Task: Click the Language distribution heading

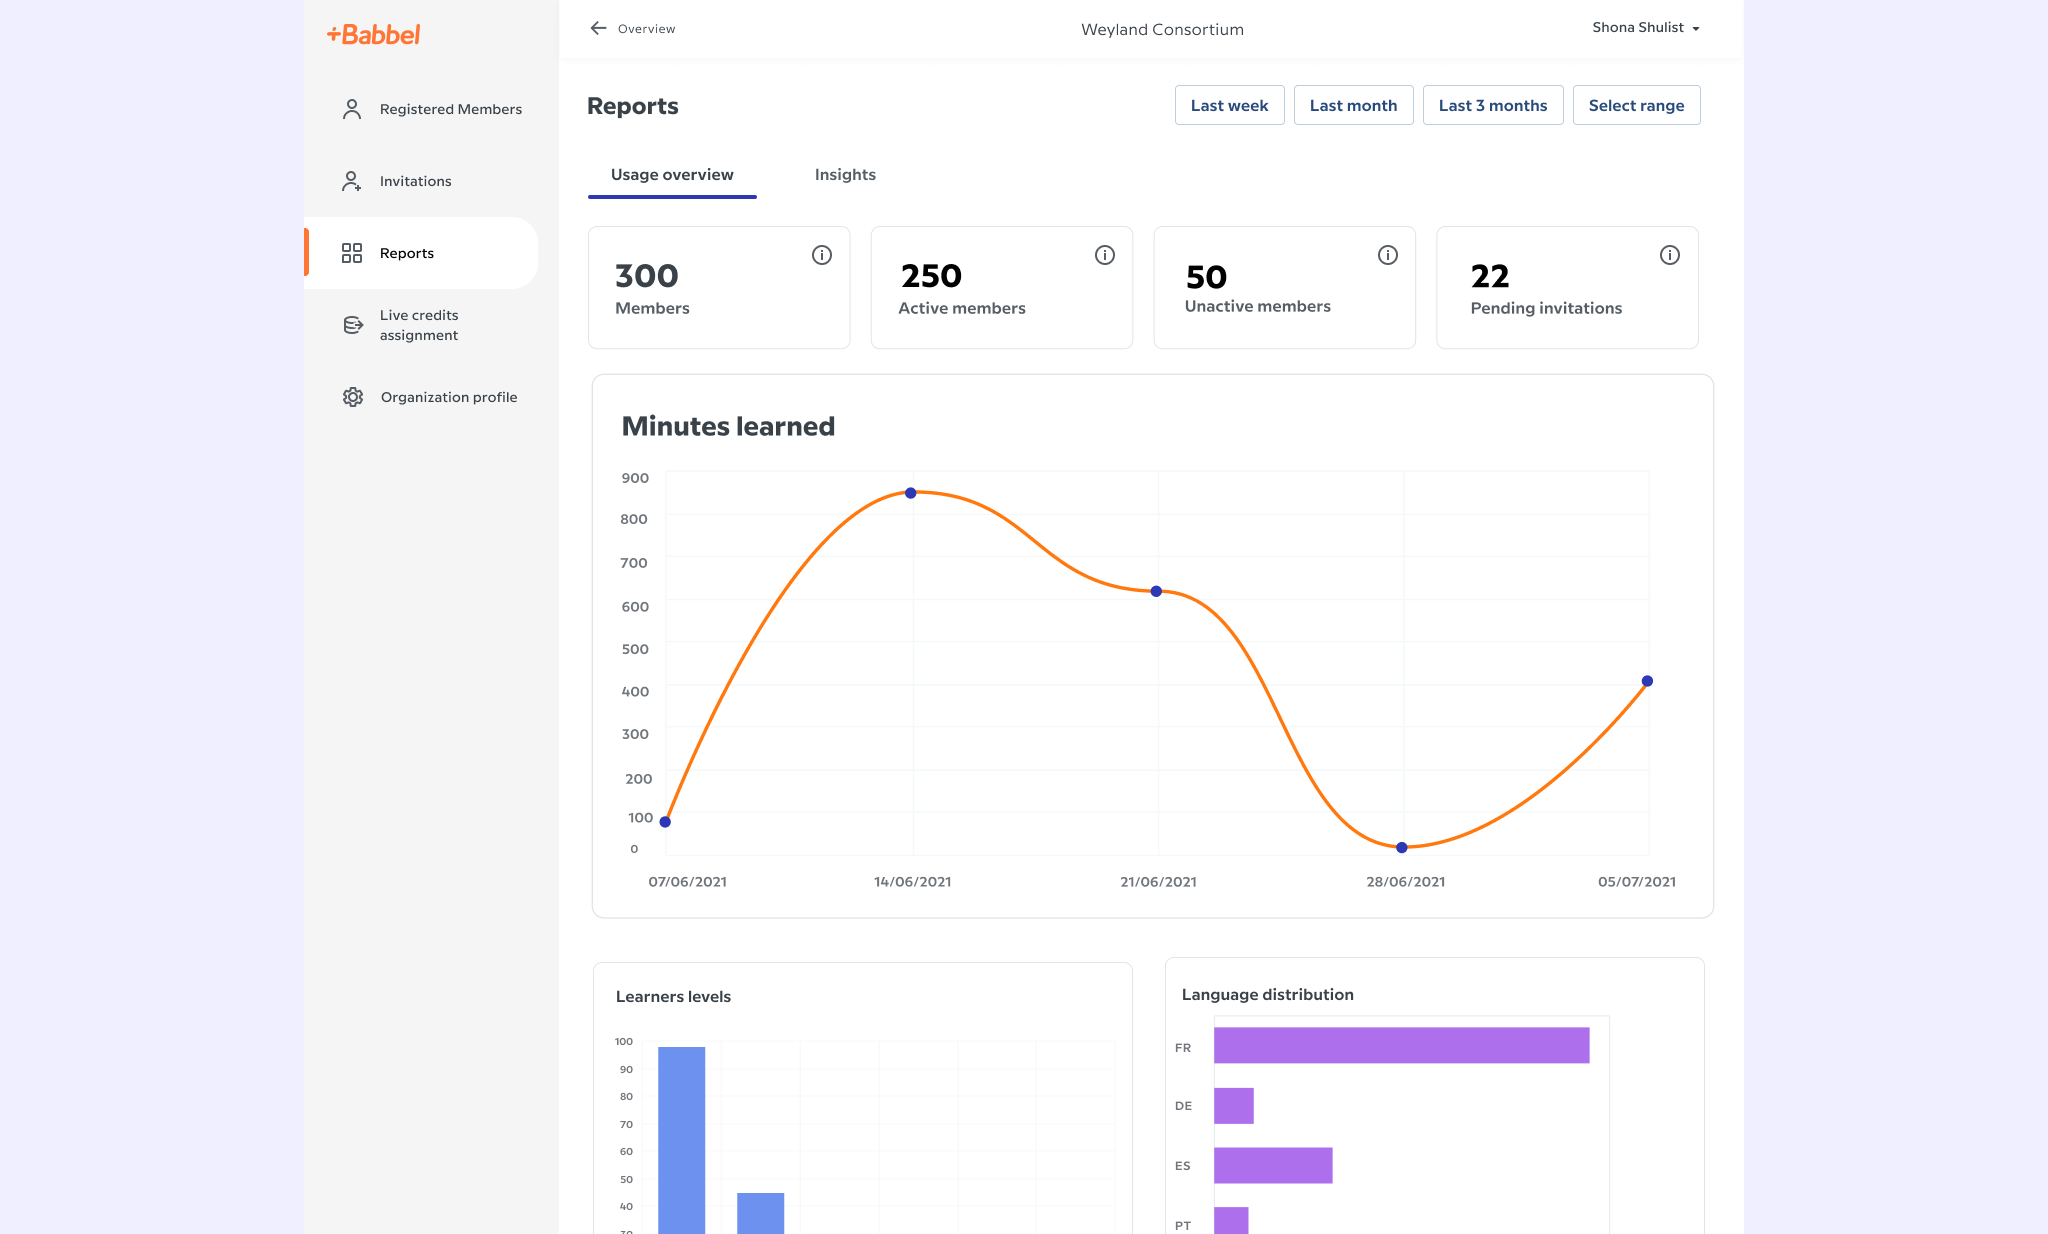Action: coord(1267,995)
